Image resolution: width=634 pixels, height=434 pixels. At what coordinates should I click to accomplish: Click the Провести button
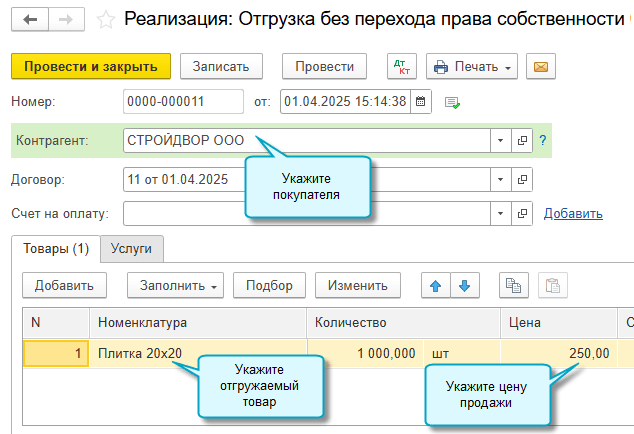pos(324,66)
